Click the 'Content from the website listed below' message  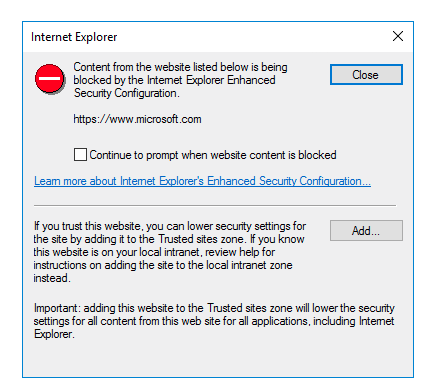[x=180, y=80]
